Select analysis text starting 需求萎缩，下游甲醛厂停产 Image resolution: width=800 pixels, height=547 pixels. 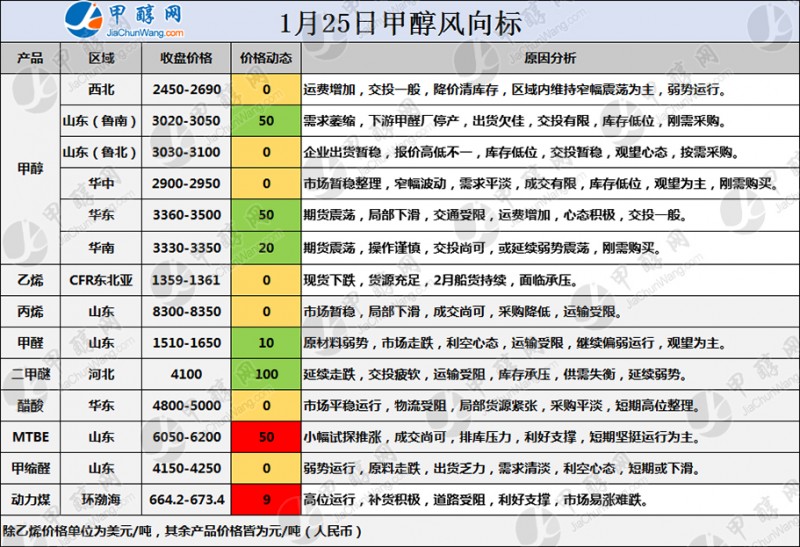coord(514,121)
